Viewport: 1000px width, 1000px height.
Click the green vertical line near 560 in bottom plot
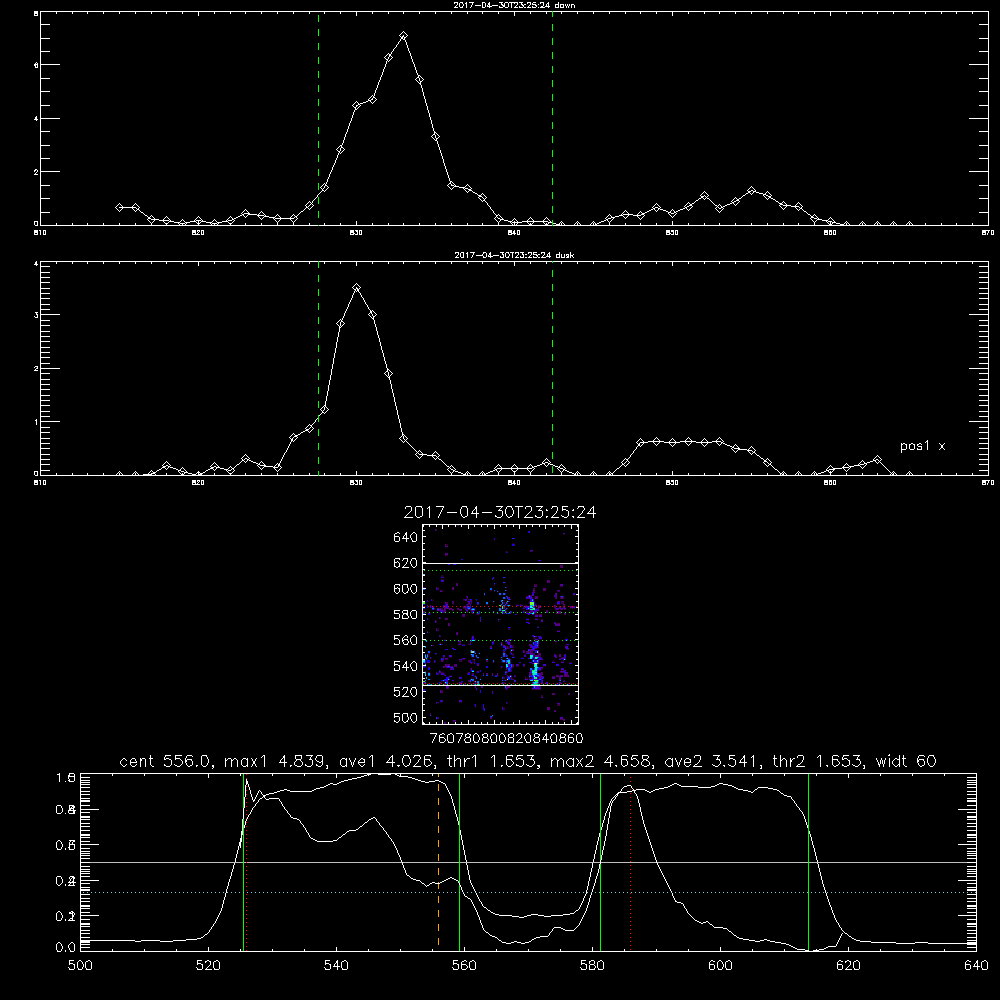point(459,862)
